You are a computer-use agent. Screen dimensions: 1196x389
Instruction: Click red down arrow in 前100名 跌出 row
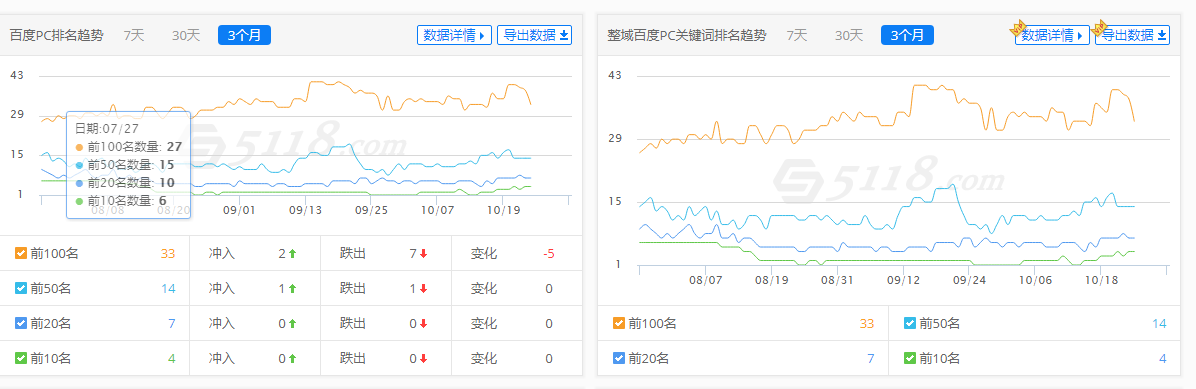pyautogui.click(x=423, y=254)
